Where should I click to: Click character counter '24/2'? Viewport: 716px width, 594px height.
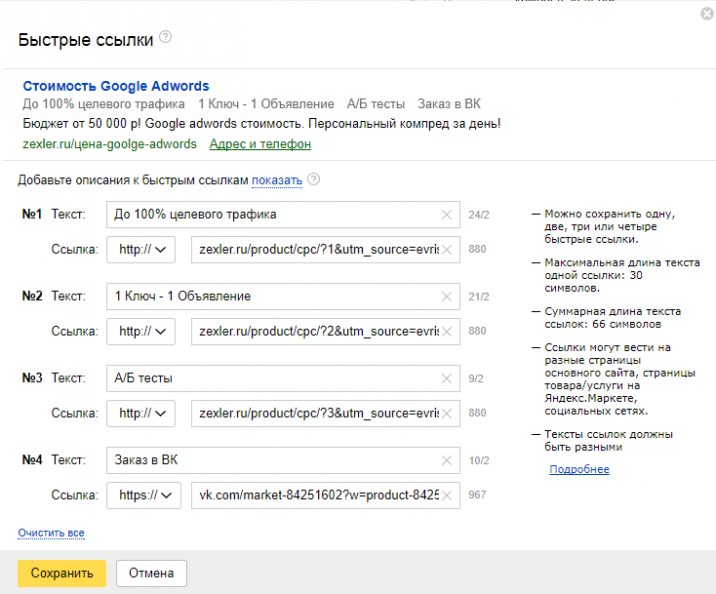click(x=479, y=215)
